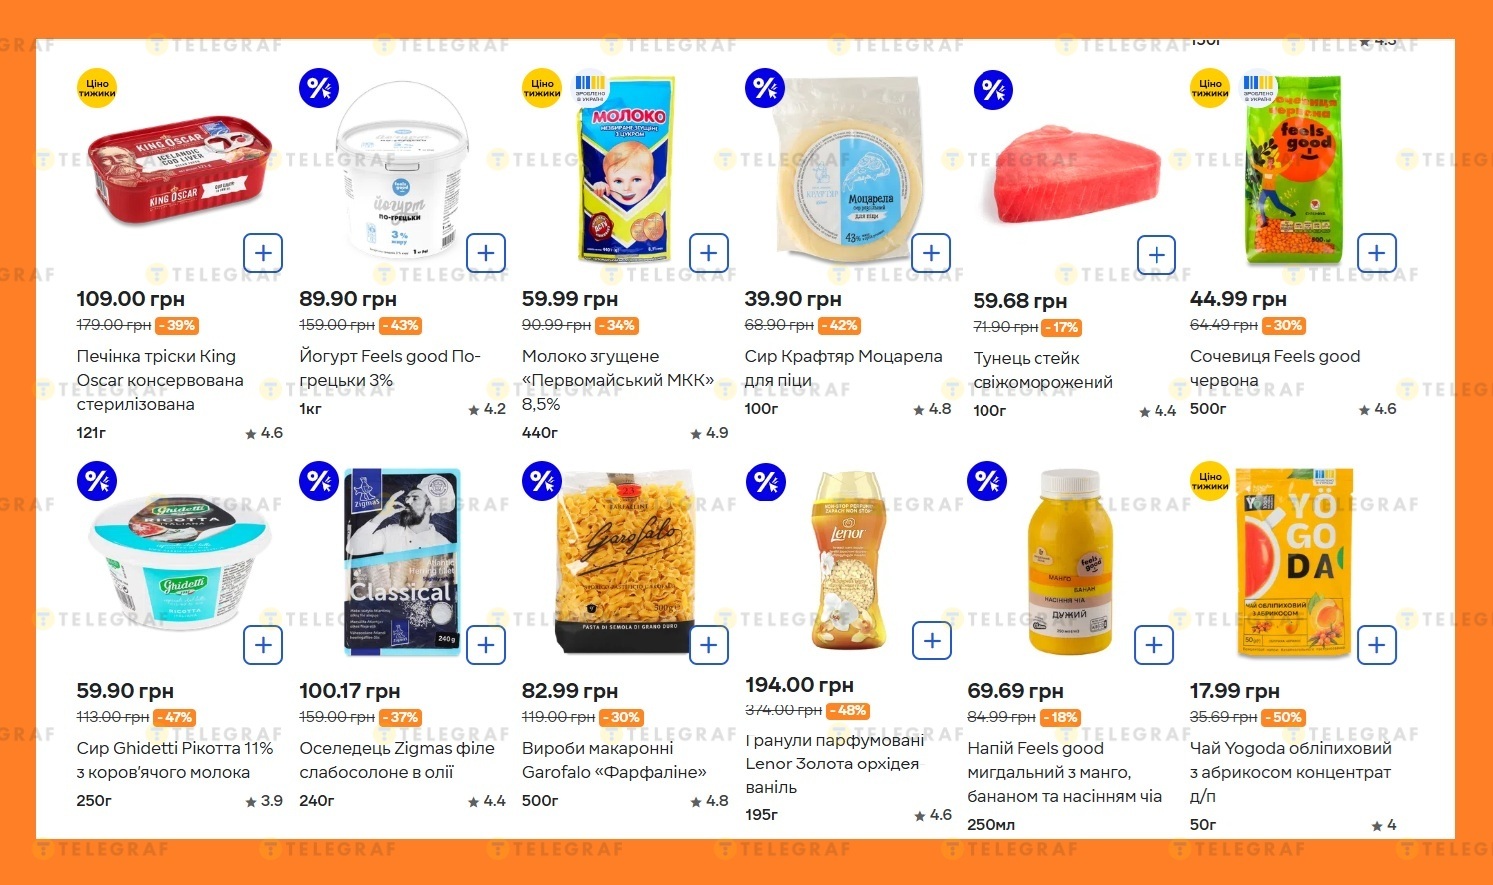Open link Сир Ghidetti Рікотта 11%
The image size is (1493, 885).
[x=175, y=760]
